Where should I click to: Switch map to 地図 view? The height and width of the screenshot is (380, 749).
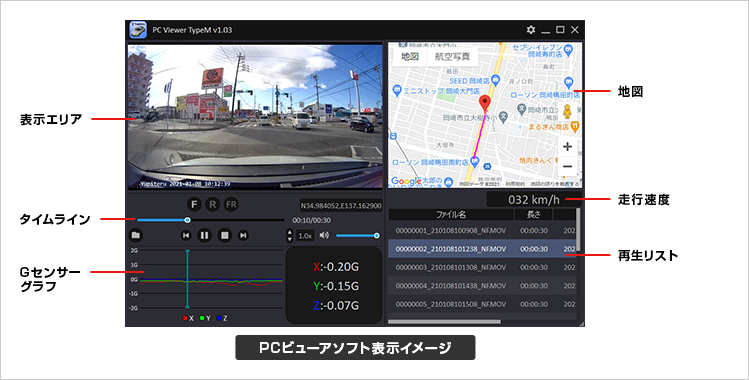410,56
